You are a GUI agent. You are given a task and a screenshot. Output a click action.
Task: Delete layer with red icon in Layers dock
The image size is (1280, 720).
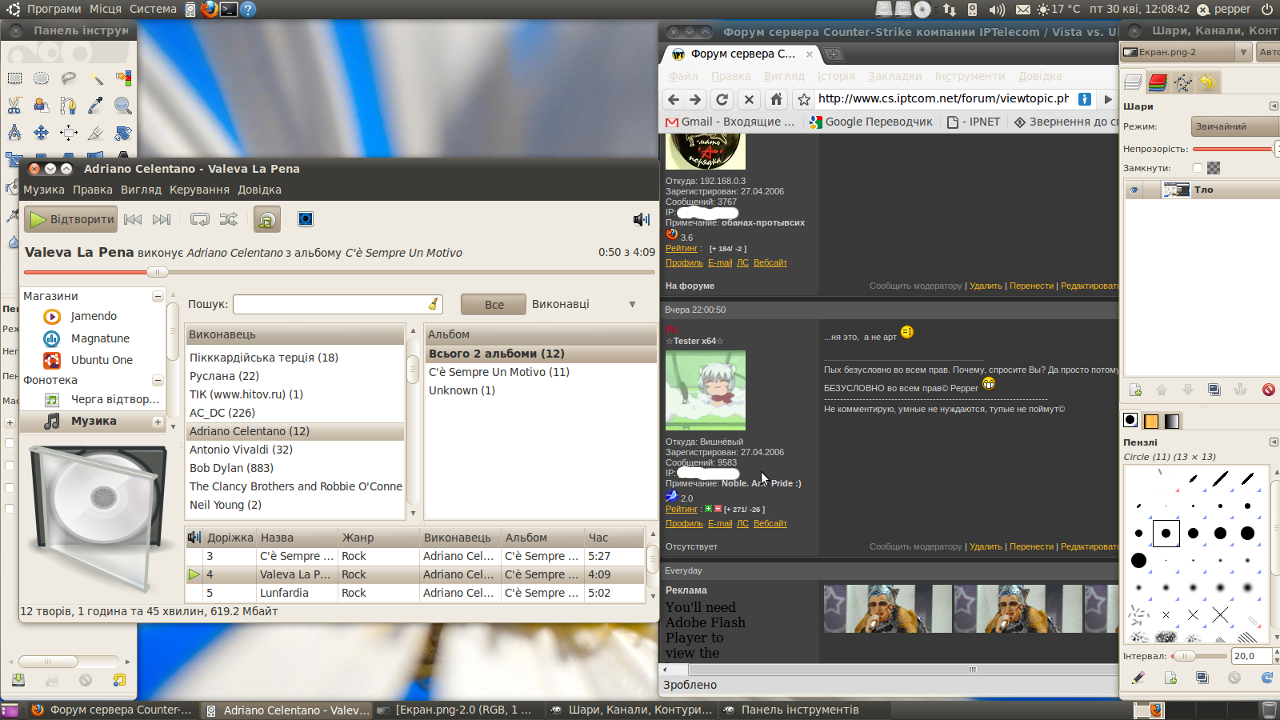pos(1268,390)
